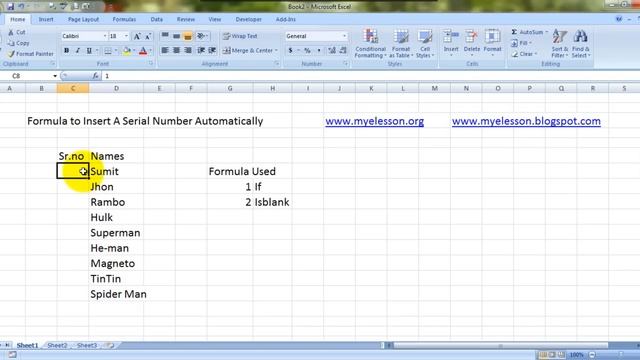The image size is (640, 360).
Task: Click Insert cells icon
Action: 451,37
